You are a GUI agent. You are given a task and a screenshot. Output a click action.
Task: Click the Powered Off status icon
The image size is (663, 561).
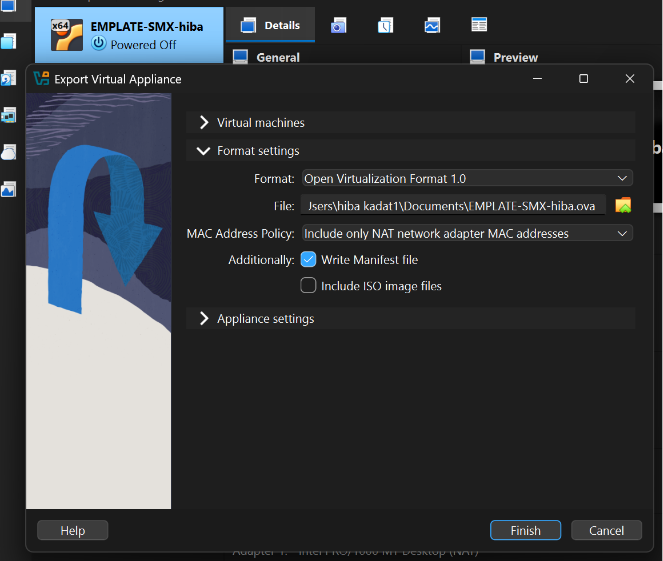(x=99, y=43)
